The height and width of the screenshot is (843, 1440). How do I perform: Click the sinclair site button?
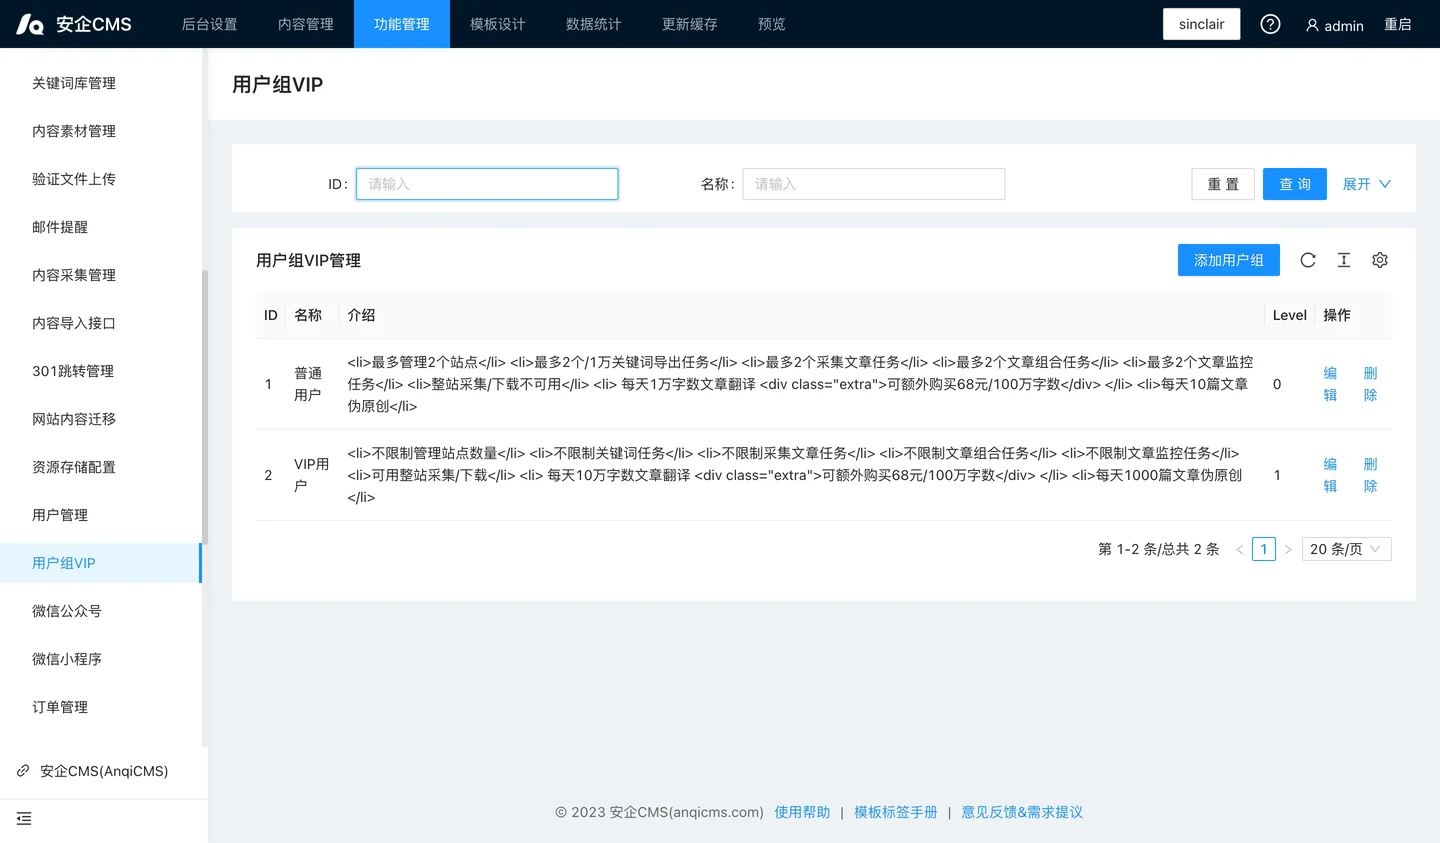pyautogui.click(x=1201, y=24)
